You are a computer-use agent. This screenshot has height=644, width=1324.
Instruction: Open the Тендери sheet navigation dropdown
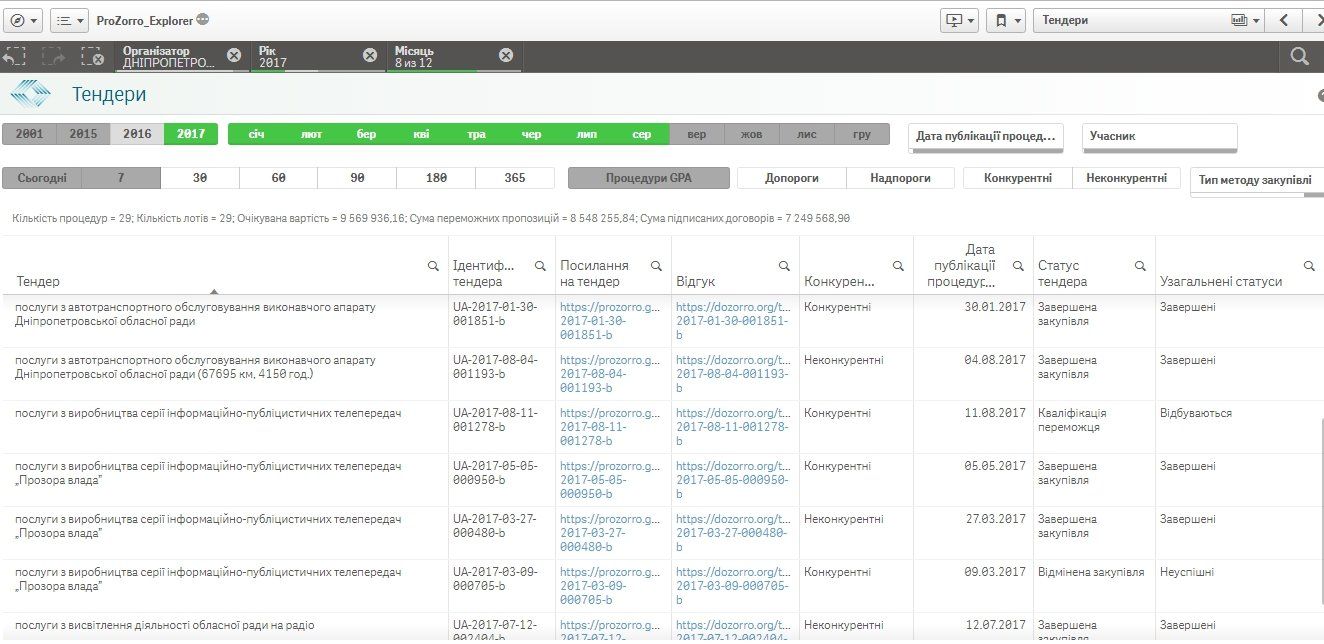click(1254, 19)
